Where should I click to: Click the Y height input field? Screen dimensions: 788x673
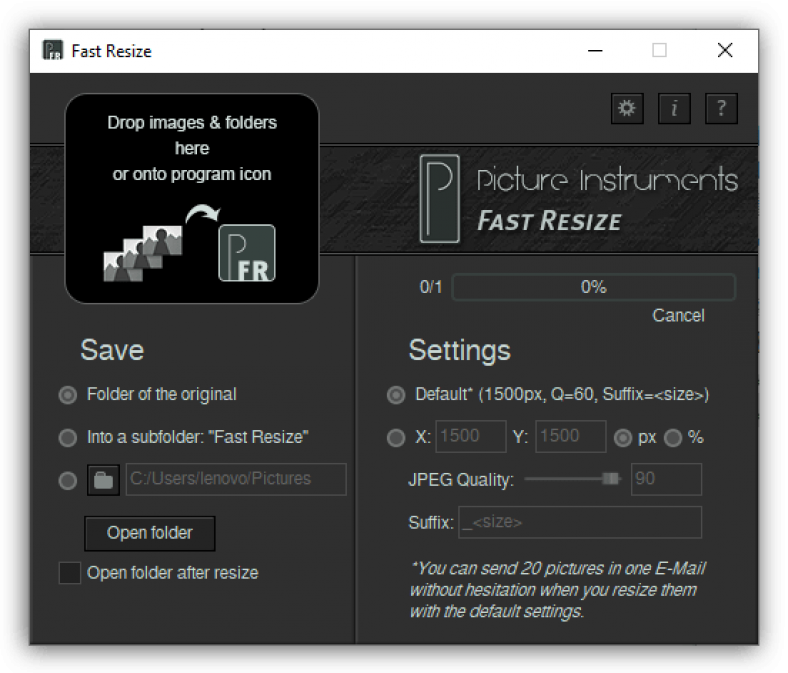(570, 436)
